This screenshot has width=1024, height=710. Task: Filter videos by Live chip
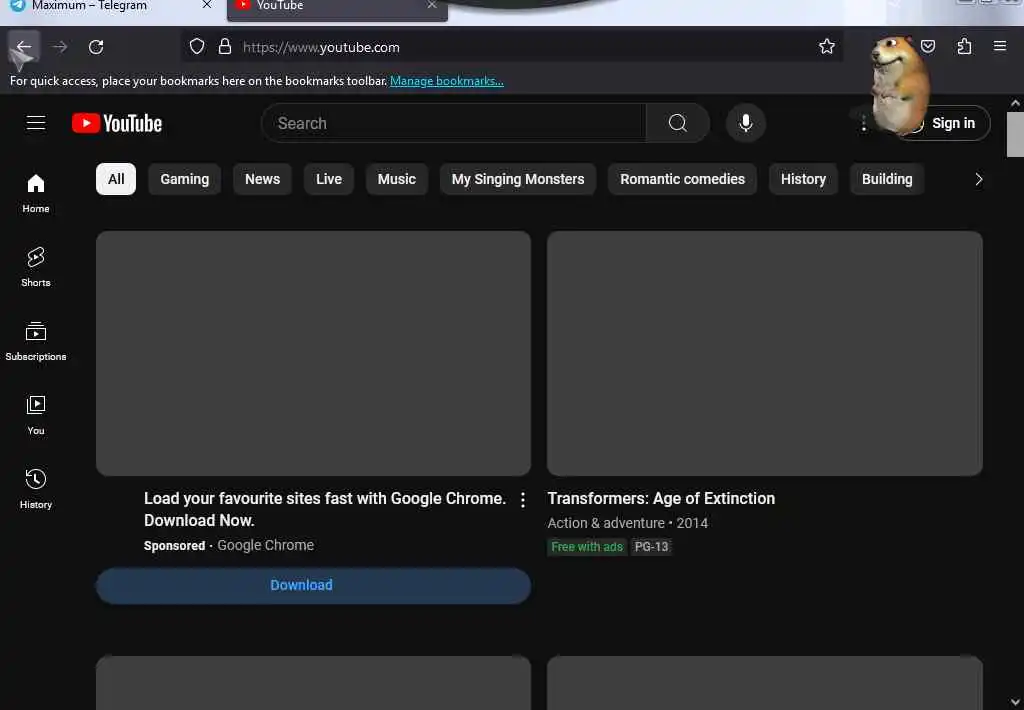(x=328, y=179)
